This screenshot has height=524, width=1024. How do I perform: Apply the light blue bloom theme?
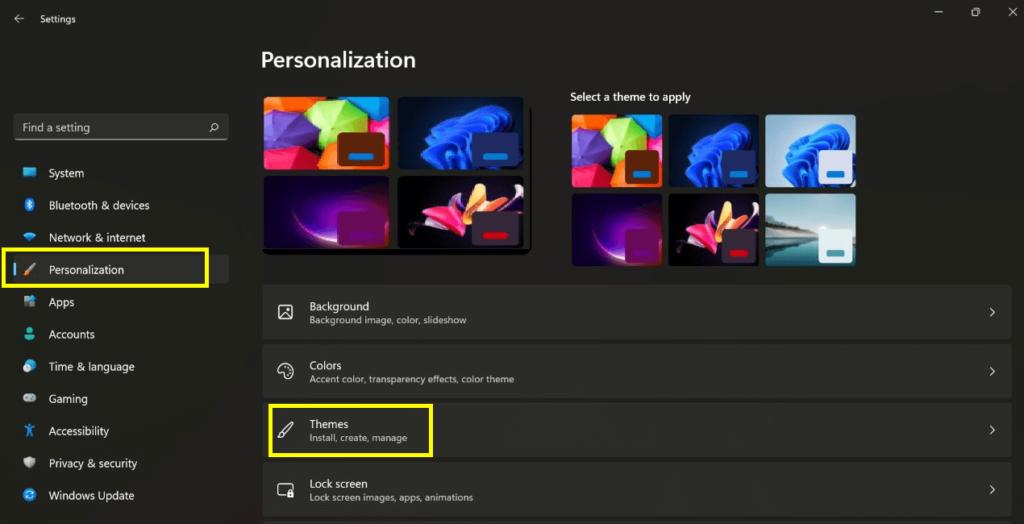click(810, 151)
